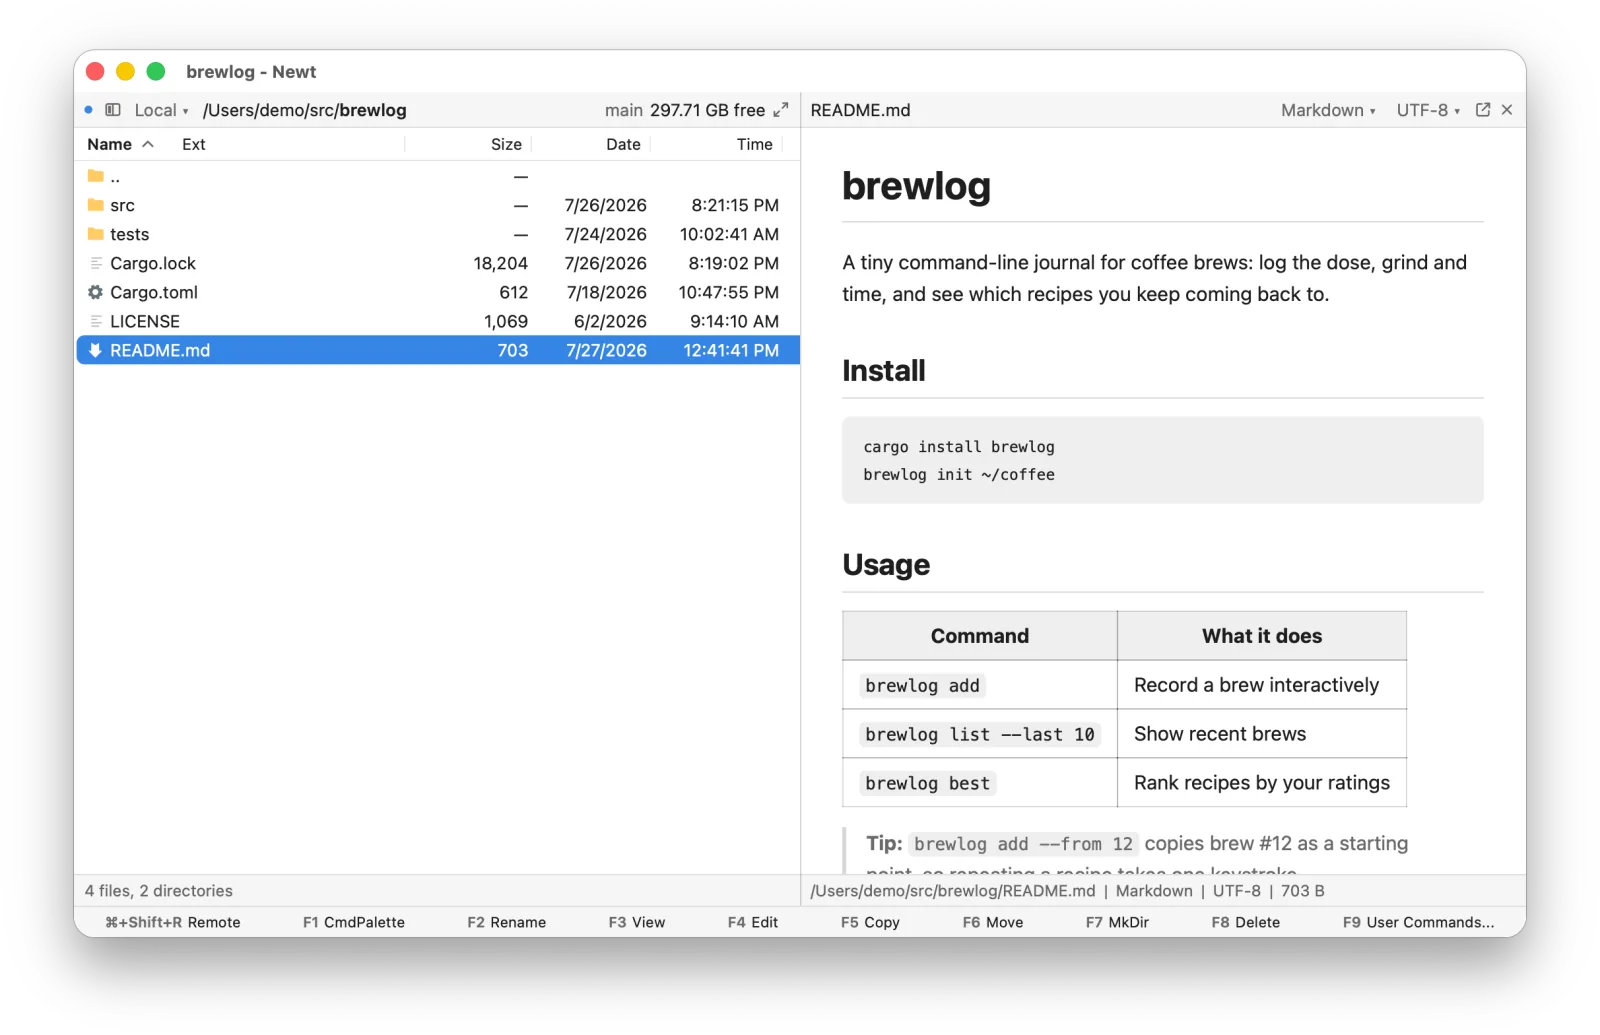Screen dimensions: 1600x1035
Task: Click the Cargo.lock file icon
Action: (x=96, y=263)
